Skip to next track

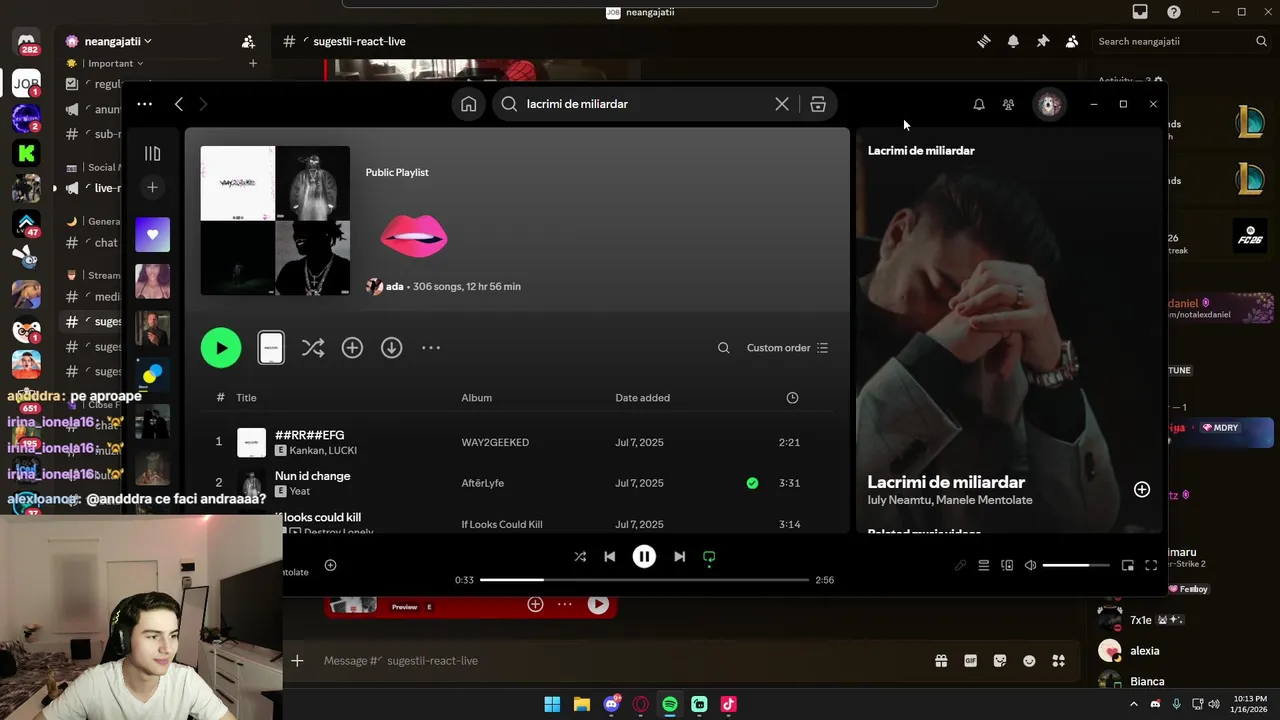tap(679, 557)
